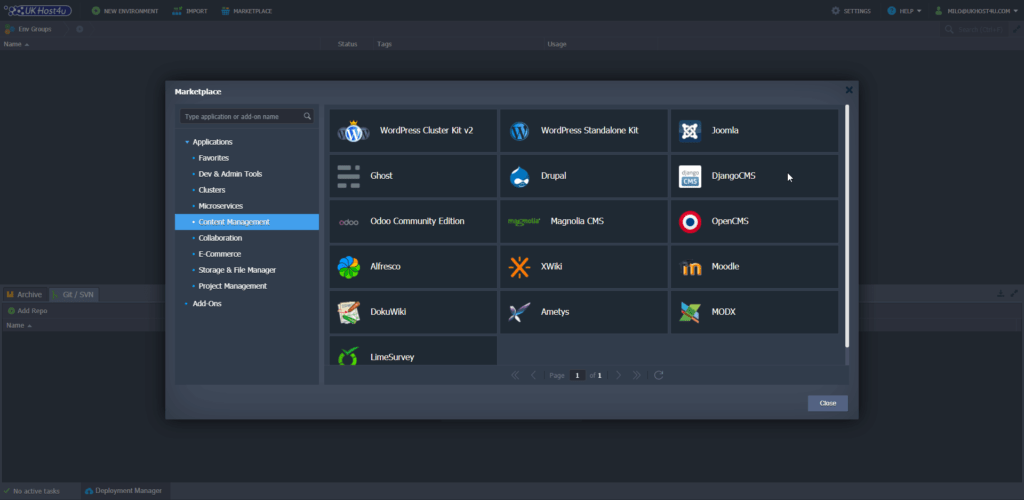
Task: Select the Microservices category
Action: coord(221,206)
